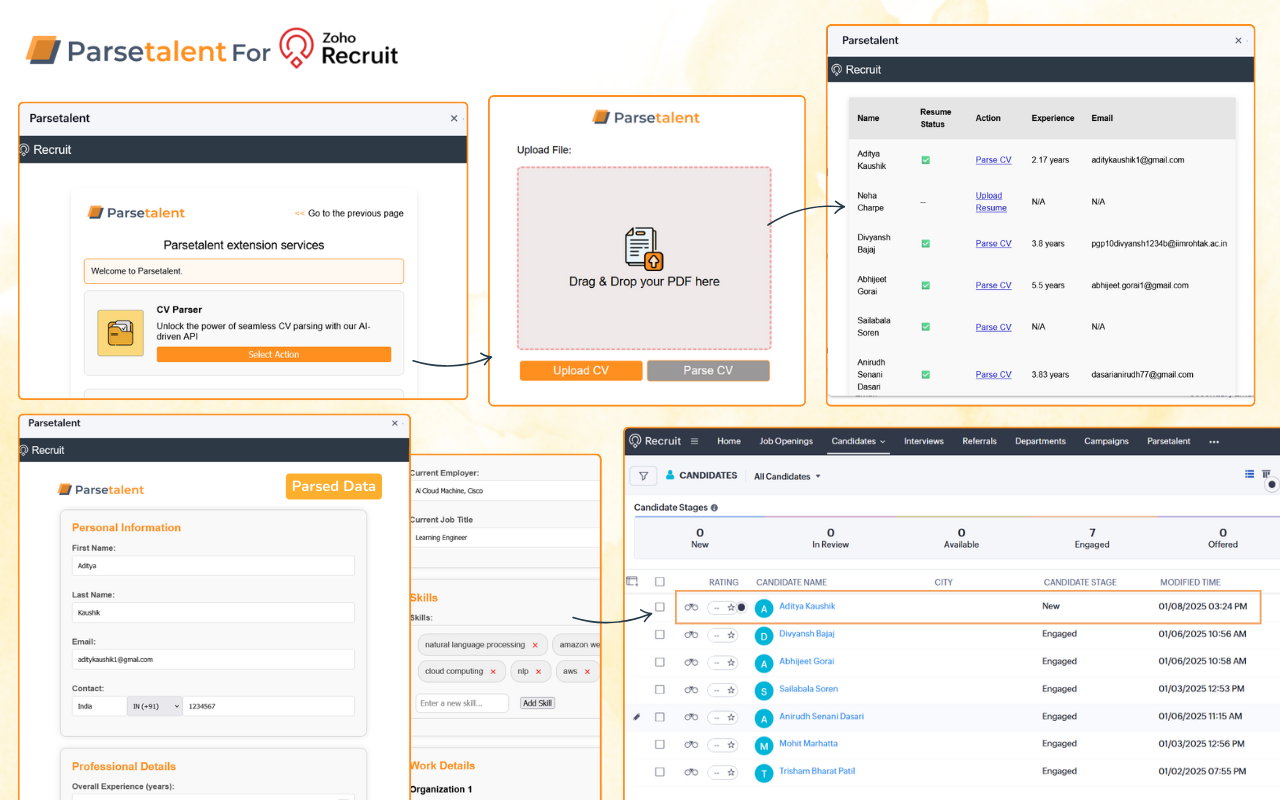The width and height of the screenshot is (1280, 800).
Task: Open the Job Openings tab
Action: tap(786, 441)
